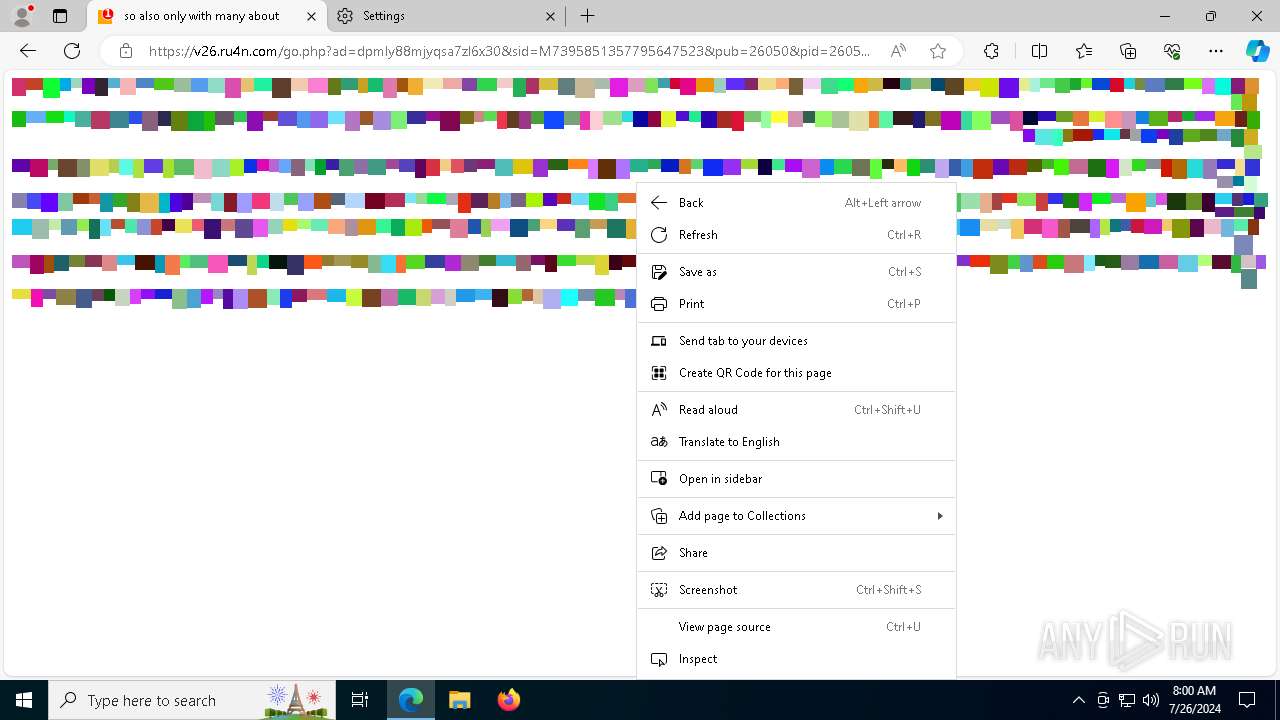The width and height of the screenshot is (1280, 720).
Task: Open the tab actions menu icon
Action: click(x=60, y=16)
